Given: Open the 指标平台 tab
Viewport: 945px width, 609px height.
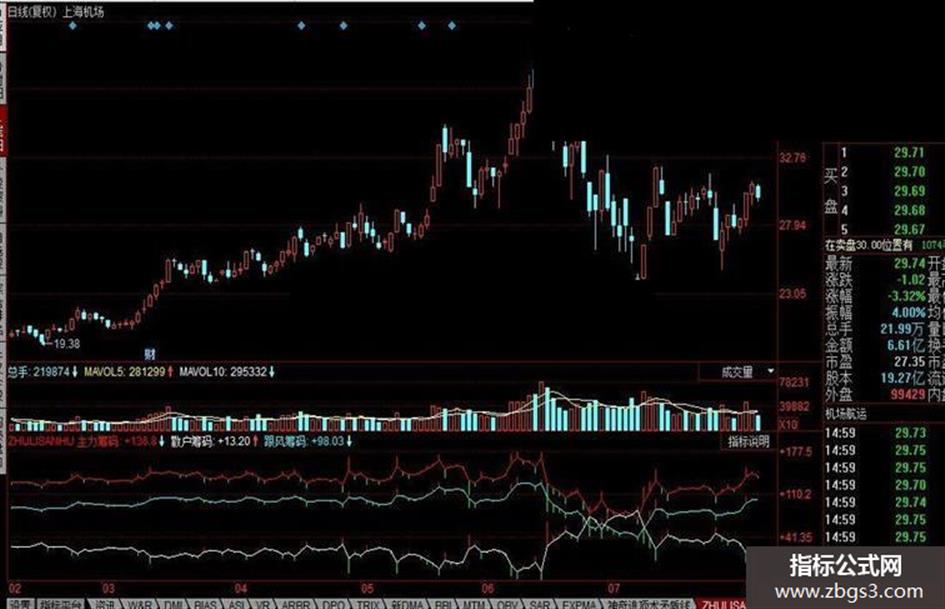Looking at the screenshot, I should (x=61, y=604).
